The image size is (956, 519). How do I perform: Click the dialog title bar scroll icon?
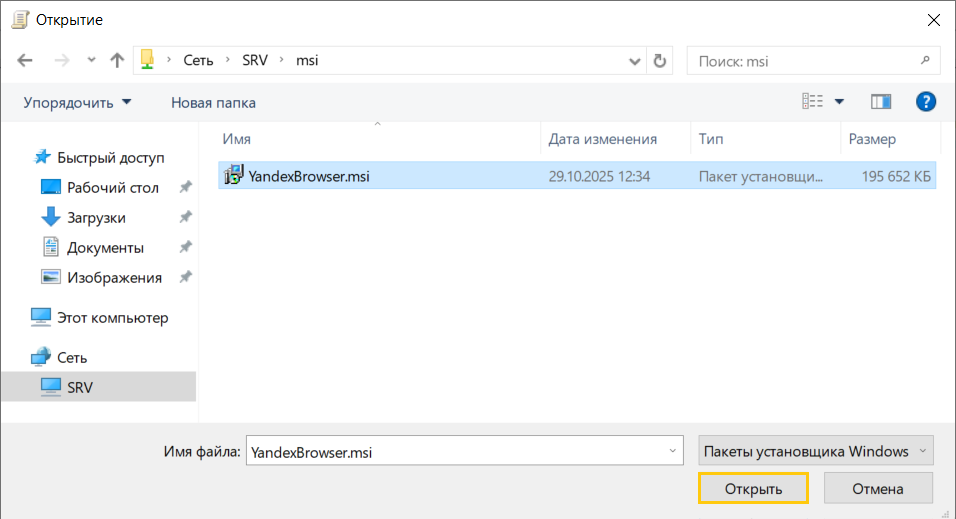tap(20, 20)
